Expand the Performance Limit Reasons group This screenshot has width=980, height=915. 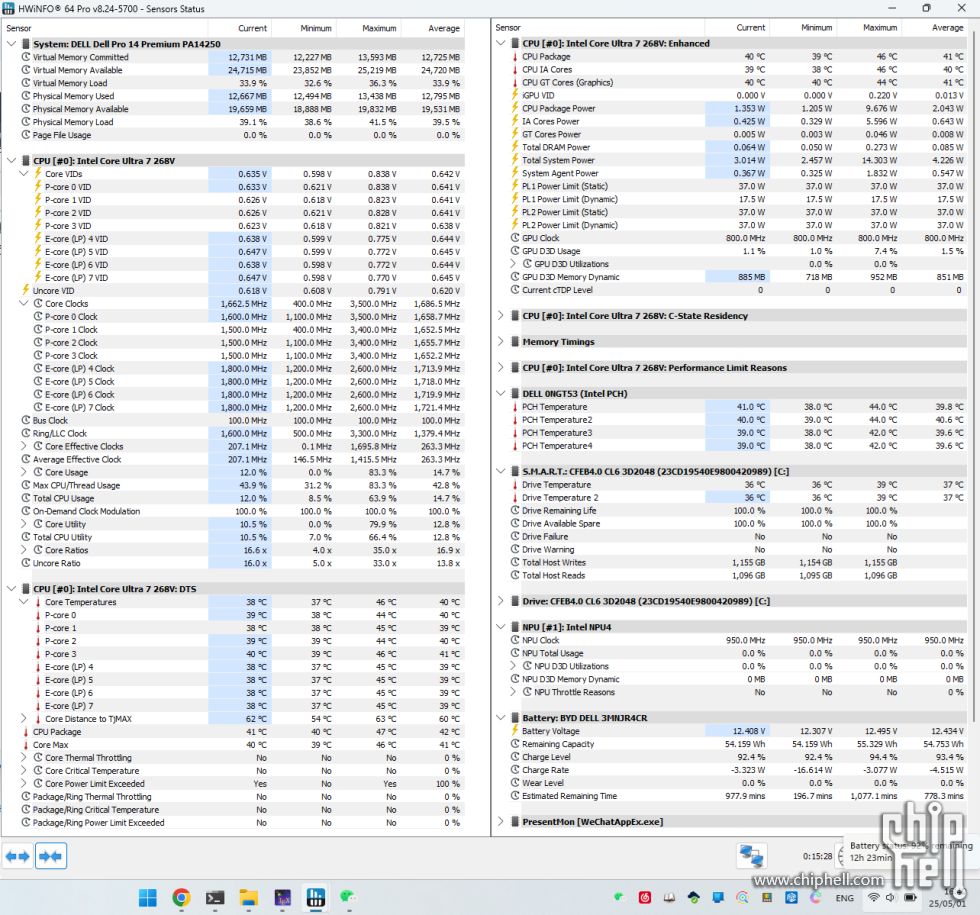tap(501, 368)
